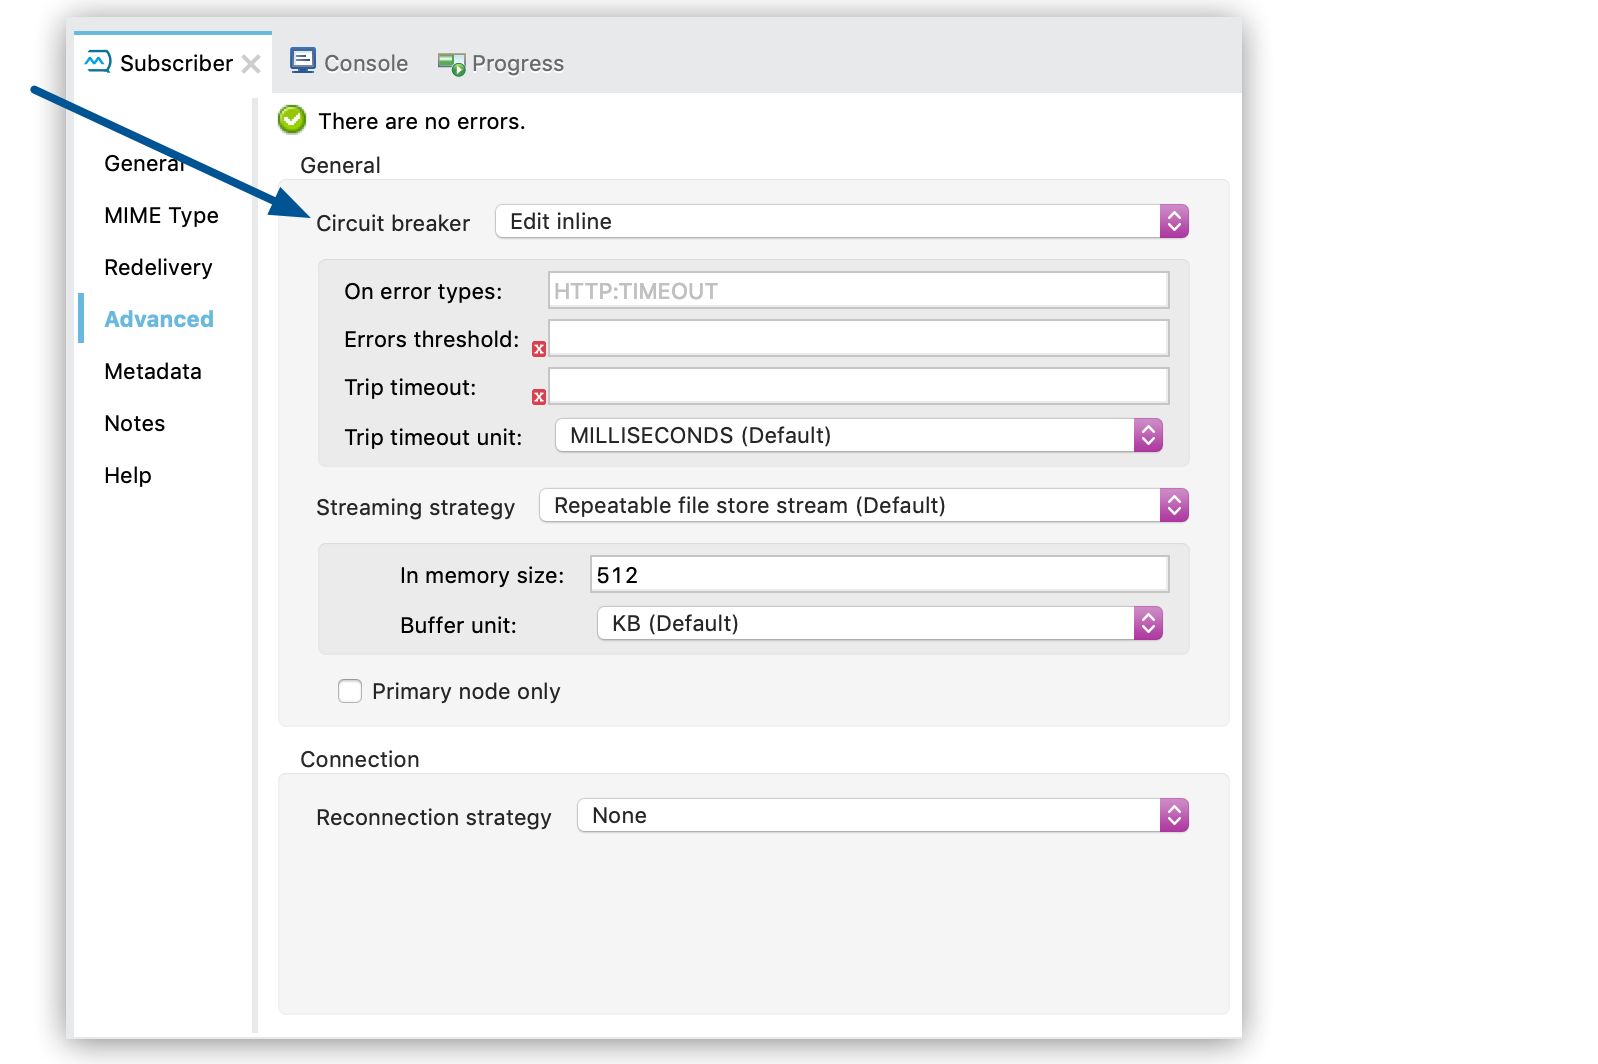Image resolution: width=1598 pixels, height=1064 pixels.
Task: Enable the Primary node only checkbox
Action: [x=350, y=691]
